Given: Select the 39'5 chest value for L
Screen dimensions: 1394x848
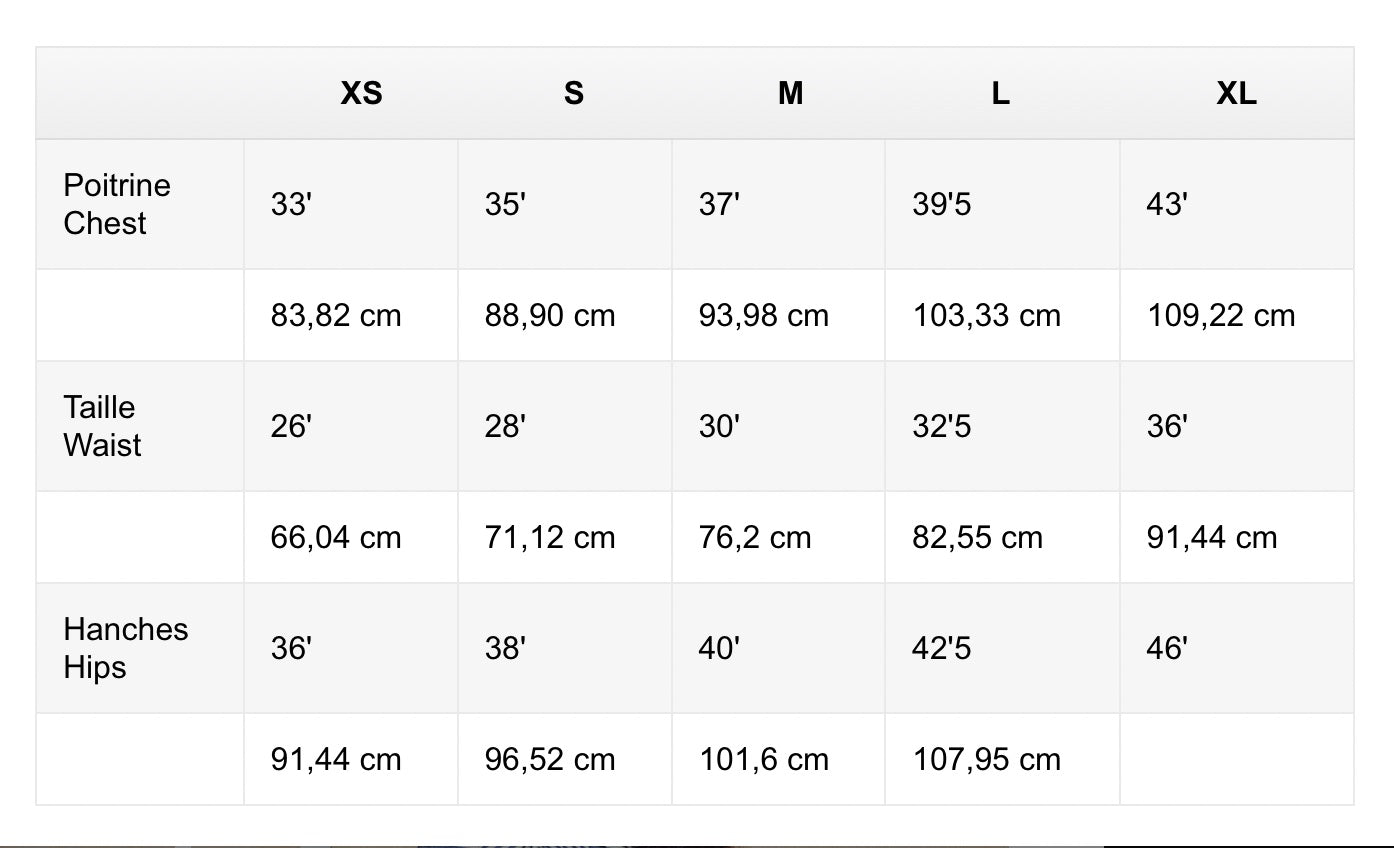Looking at the screenshot, I should (941, 205).
